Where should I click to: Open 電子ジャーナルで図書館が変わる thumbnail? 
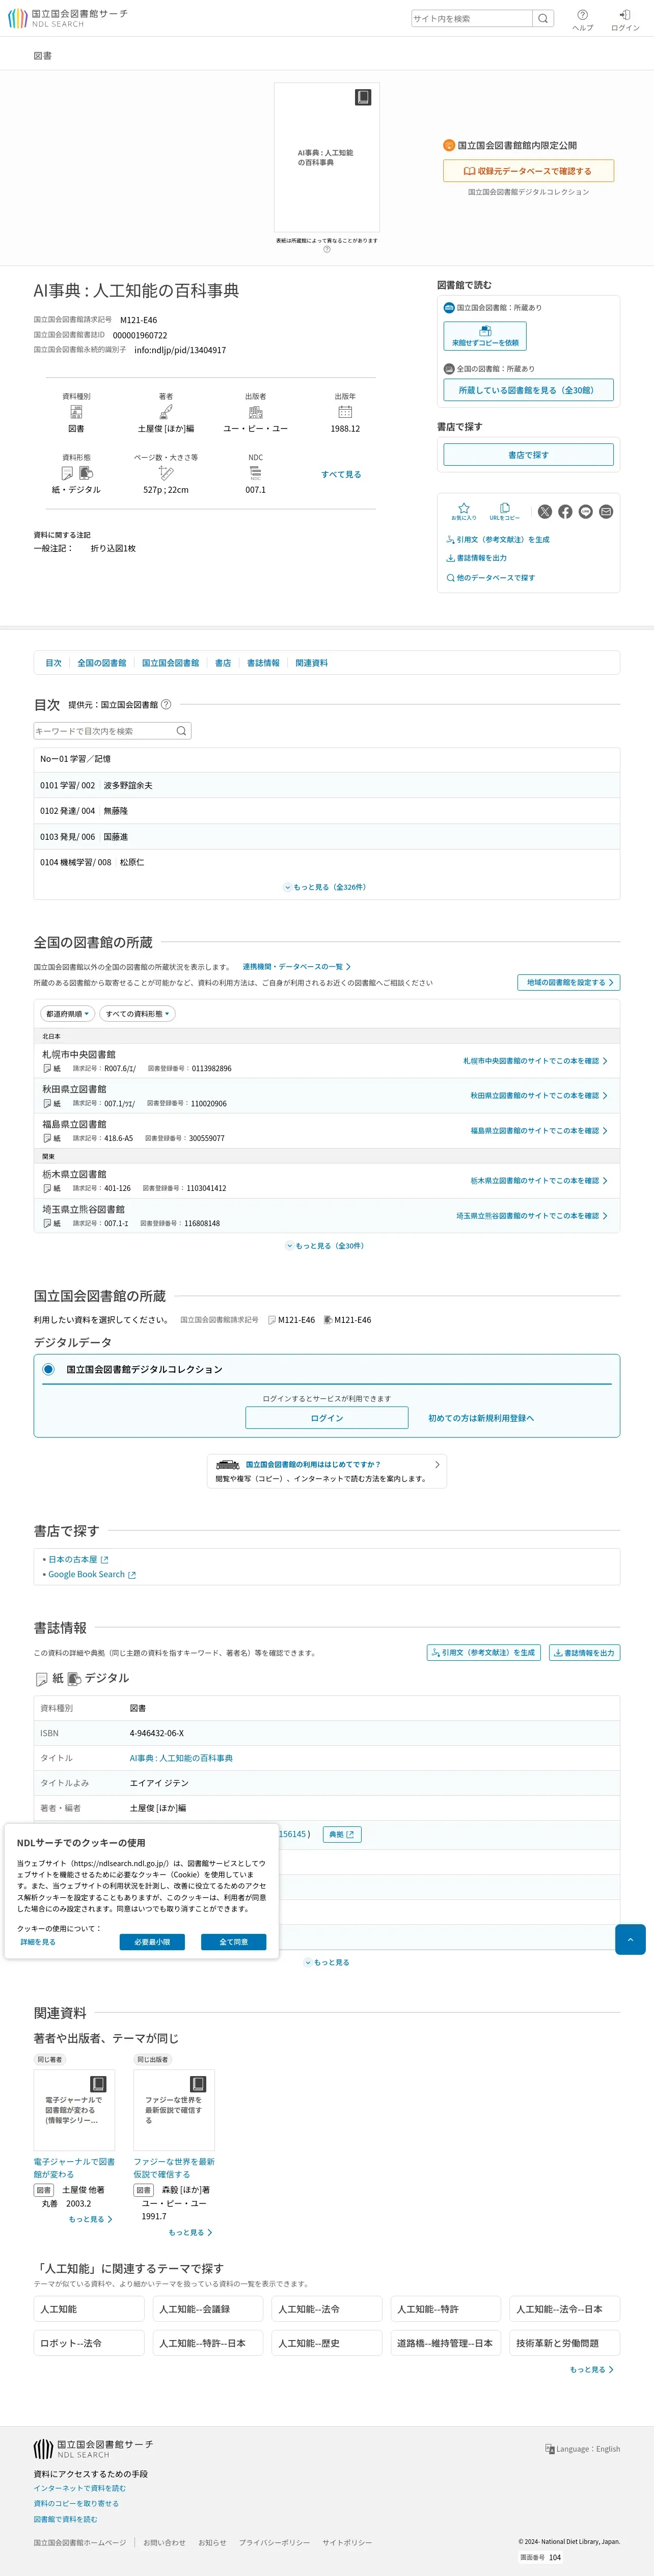coord(74,2110)
